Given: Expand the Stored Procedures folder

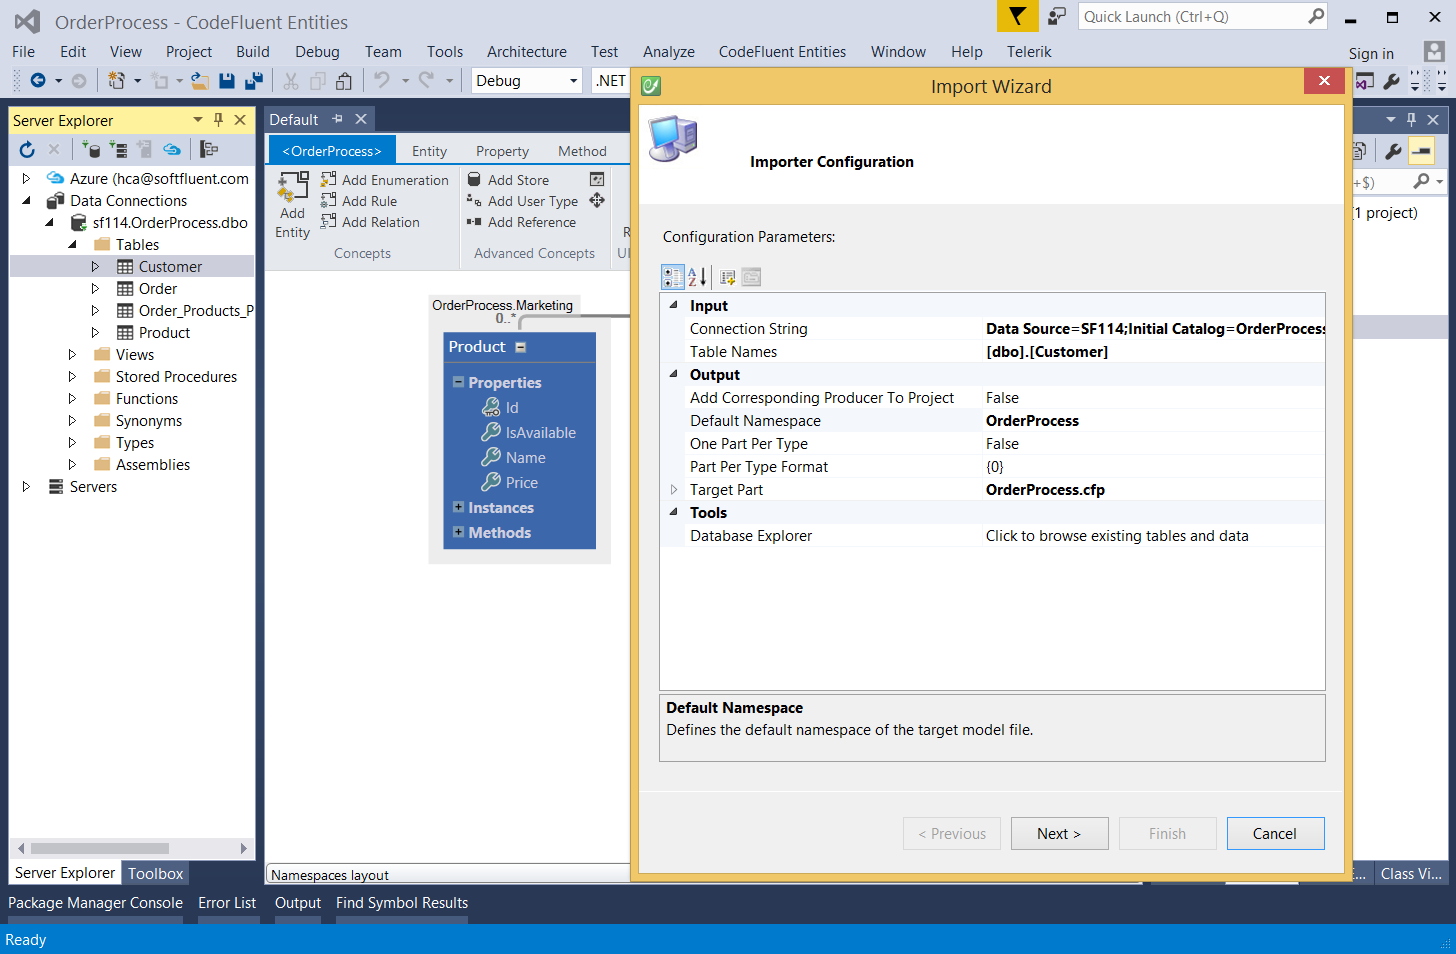Looking at the screenshot, I should (72, 377).
